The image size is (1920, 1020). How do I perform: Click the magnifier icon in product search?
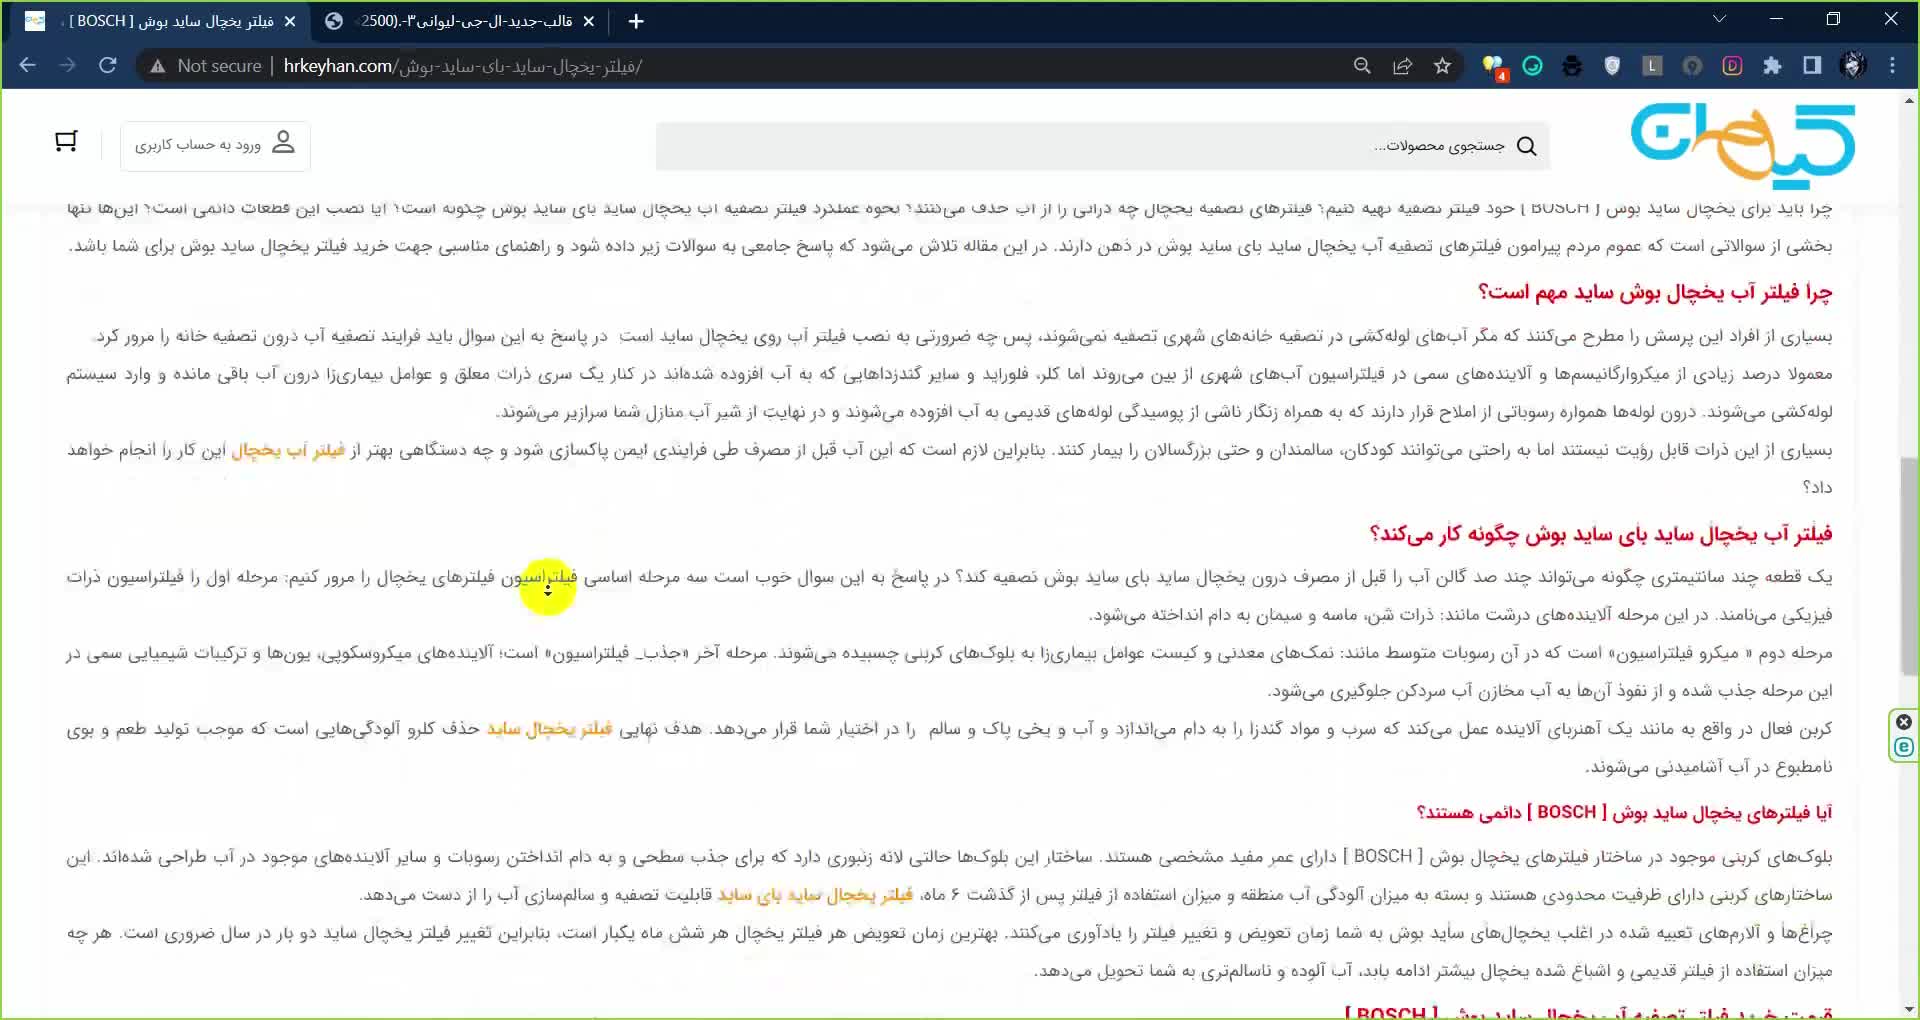(1526, 146)
